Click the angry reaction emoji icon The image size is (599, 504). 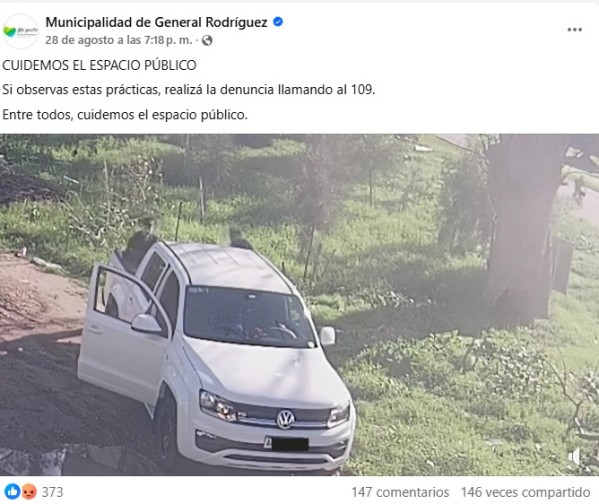[29, 491]
